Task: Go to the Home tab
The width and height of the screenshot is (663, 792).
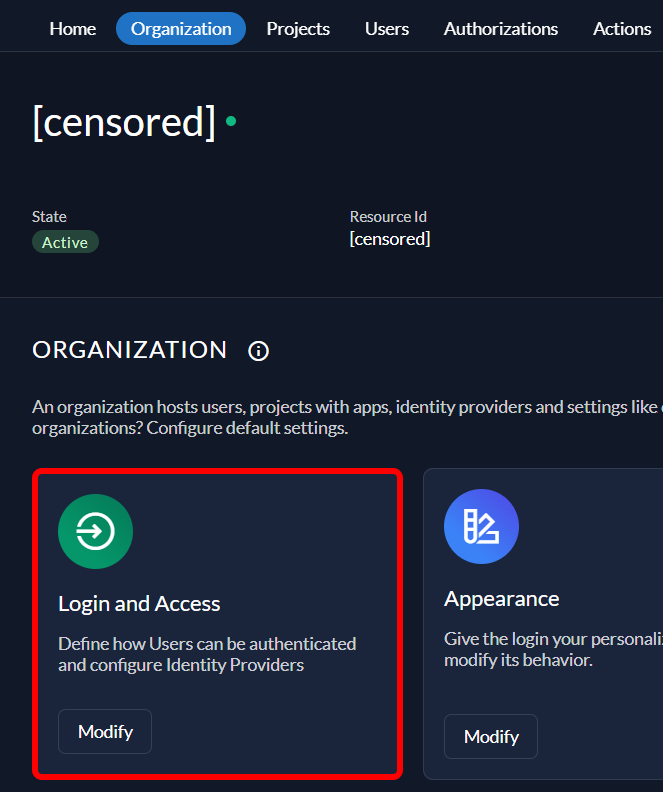Action: (x=73, y=29)
